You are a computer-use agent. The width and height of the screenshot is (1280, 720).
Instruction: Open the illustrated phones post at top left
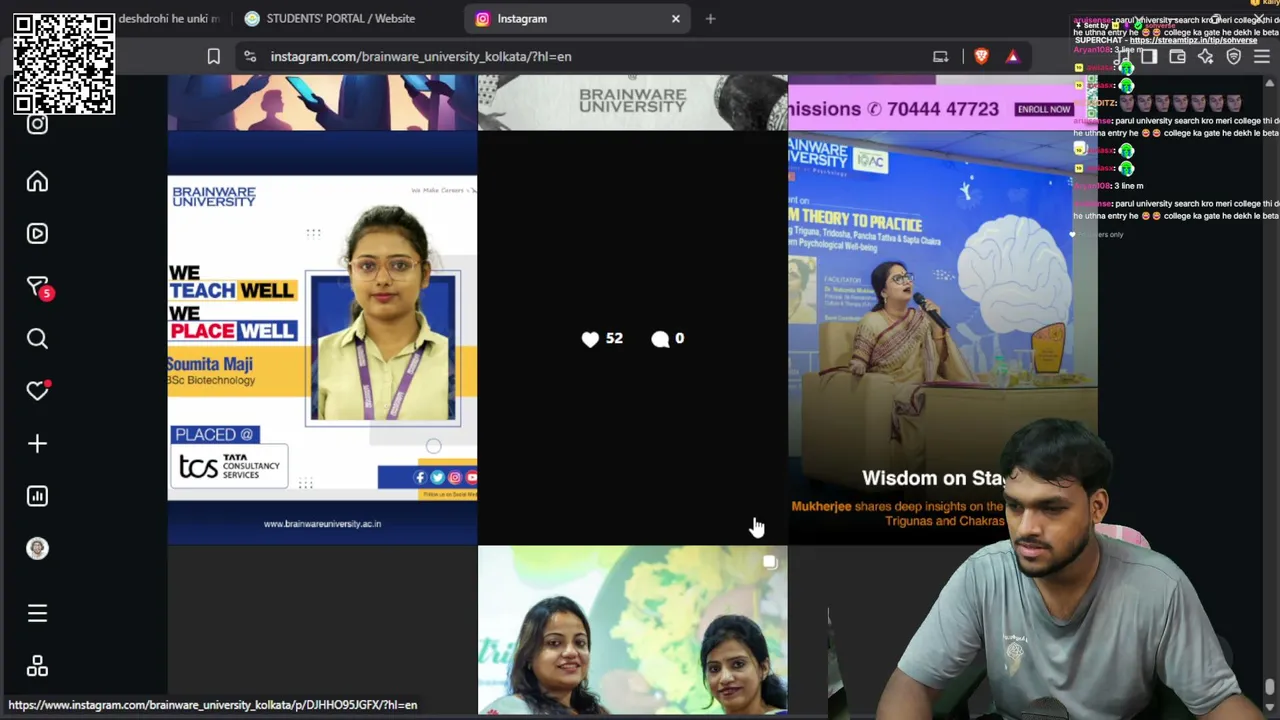click(x=322, y=103)
